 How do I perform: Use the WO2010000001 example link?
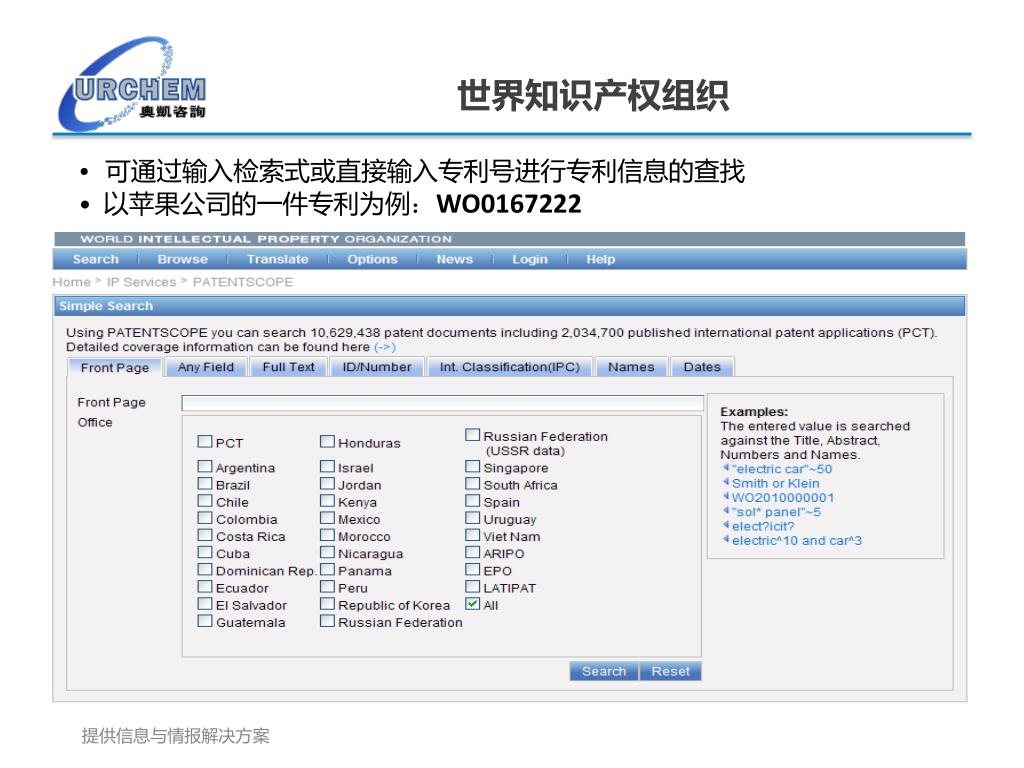point(782,498)
